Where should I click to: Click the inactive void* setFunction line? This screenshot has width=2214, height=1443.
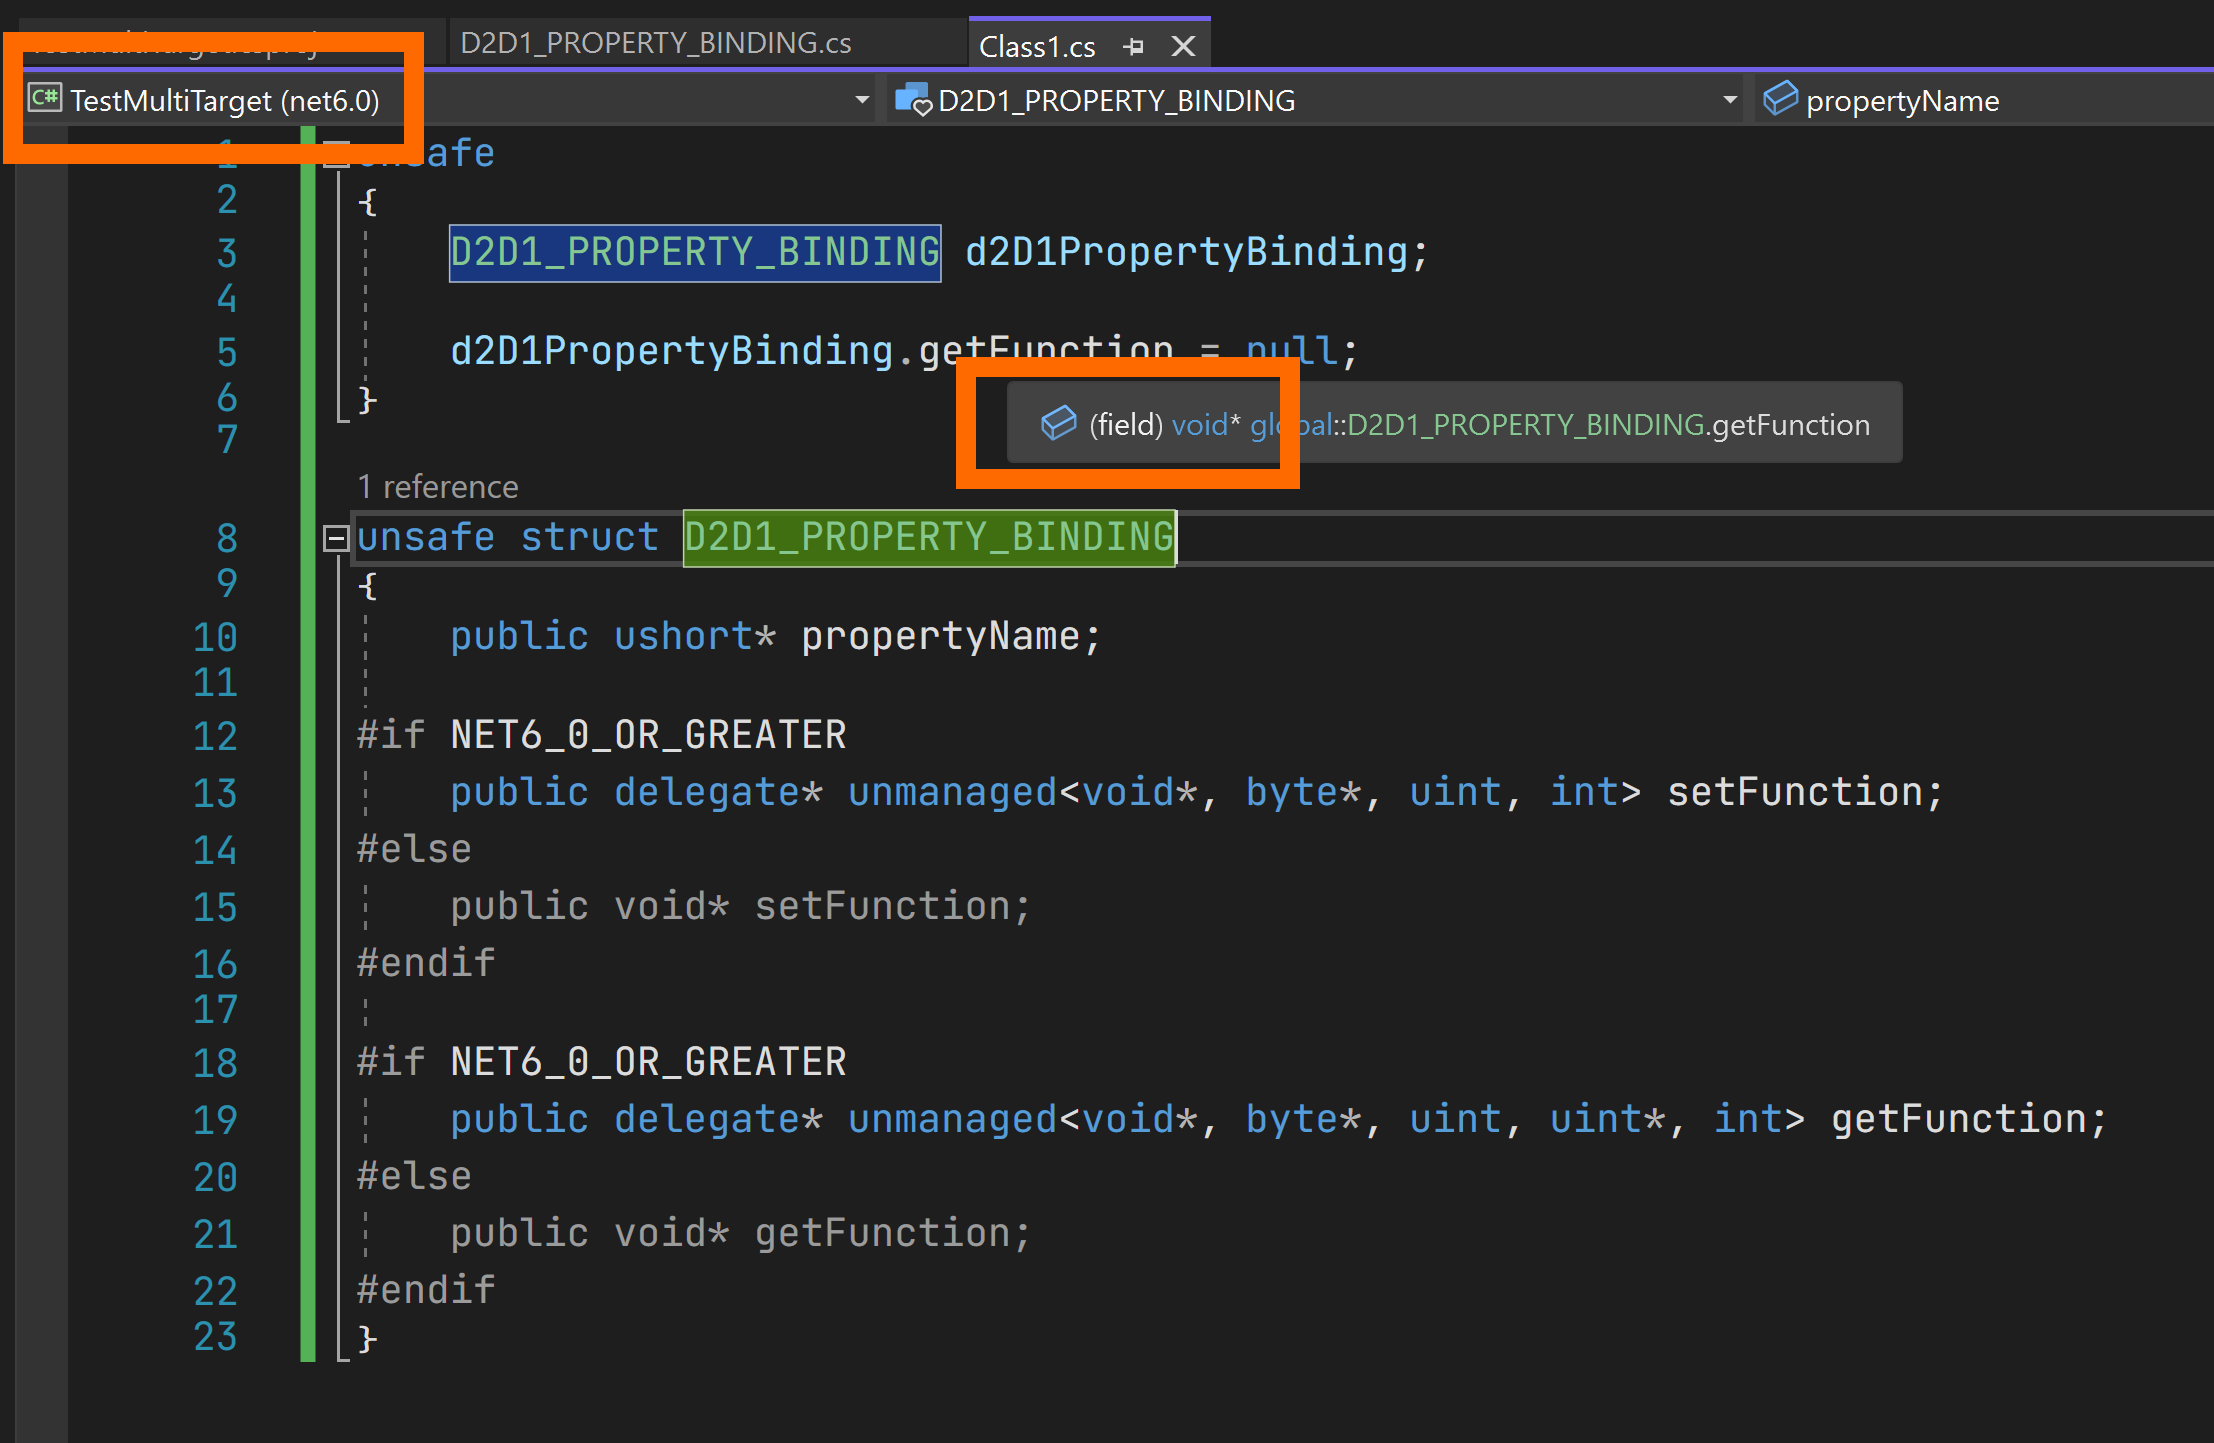click(x=740, y=907)
